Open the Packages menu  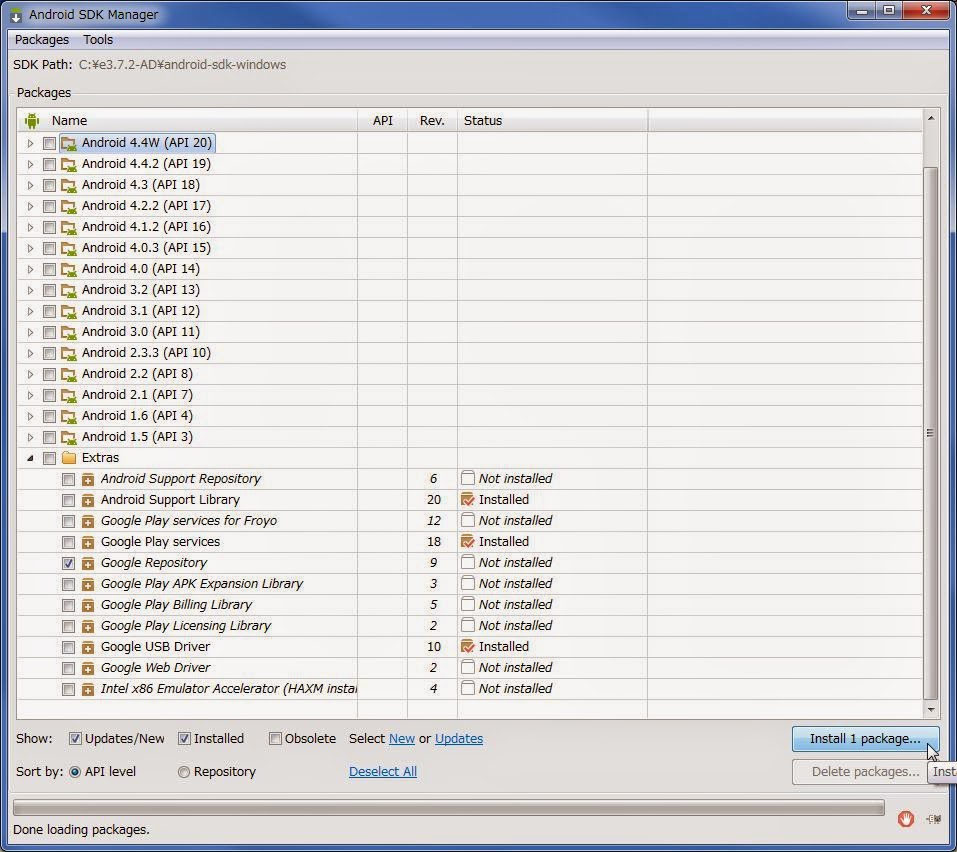42,40
